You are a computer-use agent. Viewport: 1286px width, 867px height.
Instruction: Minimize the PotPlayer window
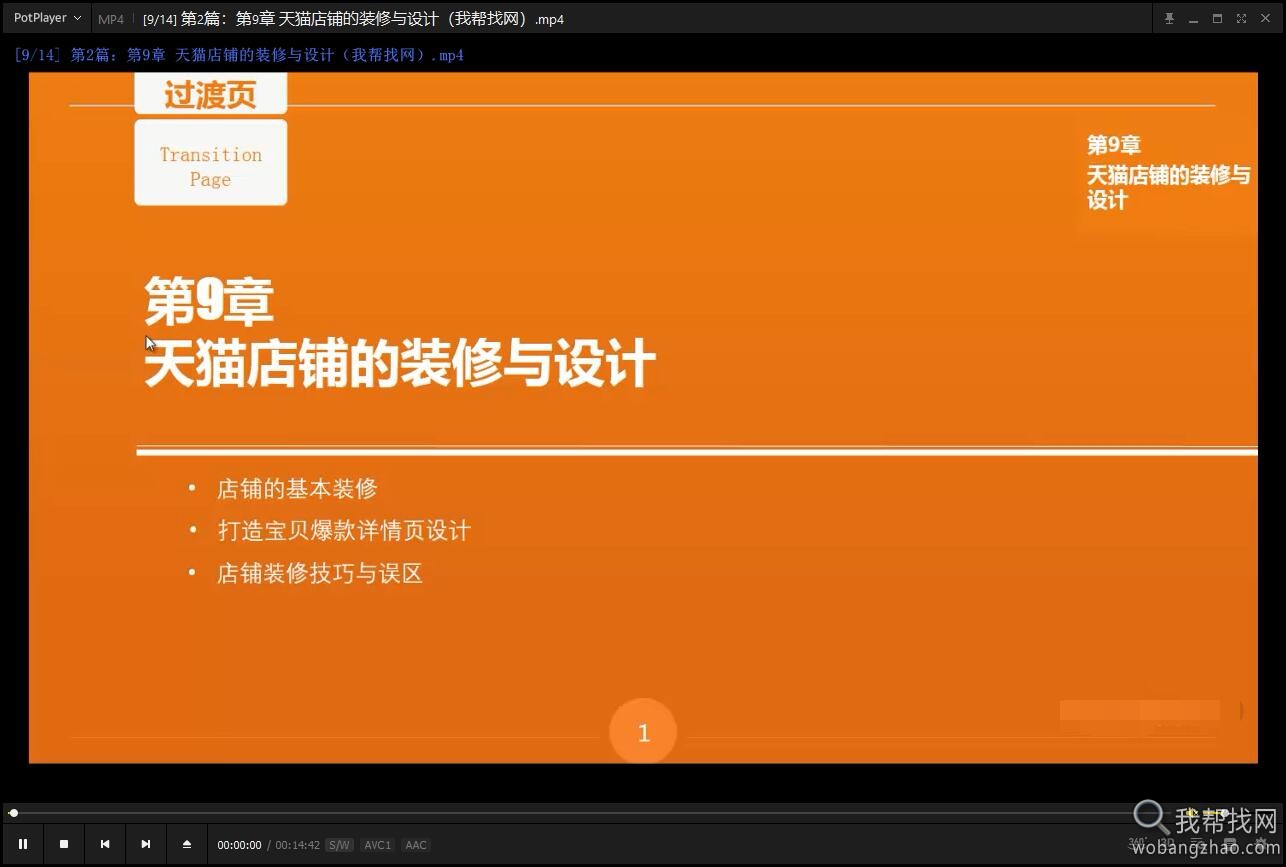point(1193,19)
